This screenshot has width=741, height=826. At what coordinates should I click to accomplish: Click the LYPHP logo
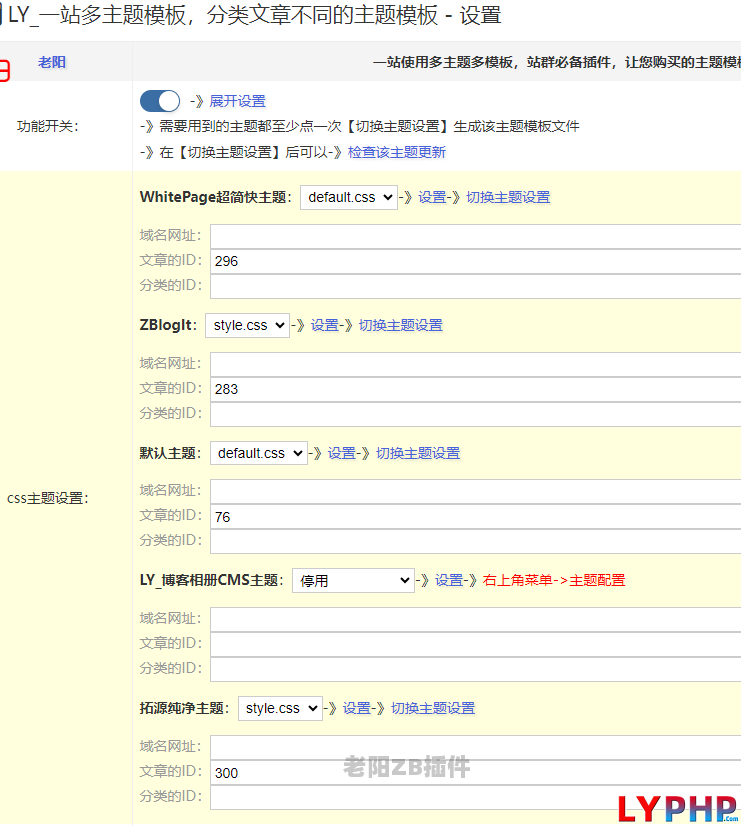pyautogui.click(x=677, y=808)
